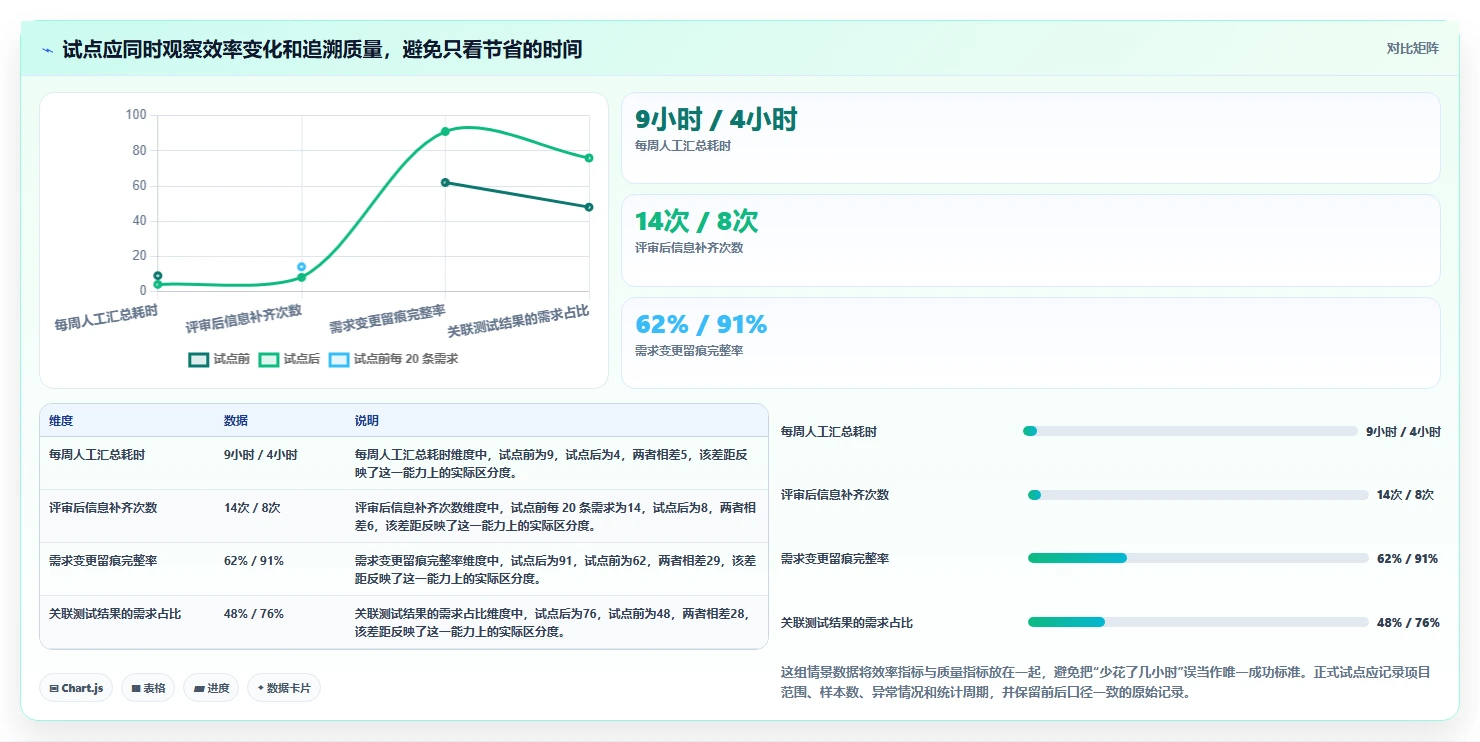
Task: Click progress value 48% / 76%
Action: (1408, 623)
